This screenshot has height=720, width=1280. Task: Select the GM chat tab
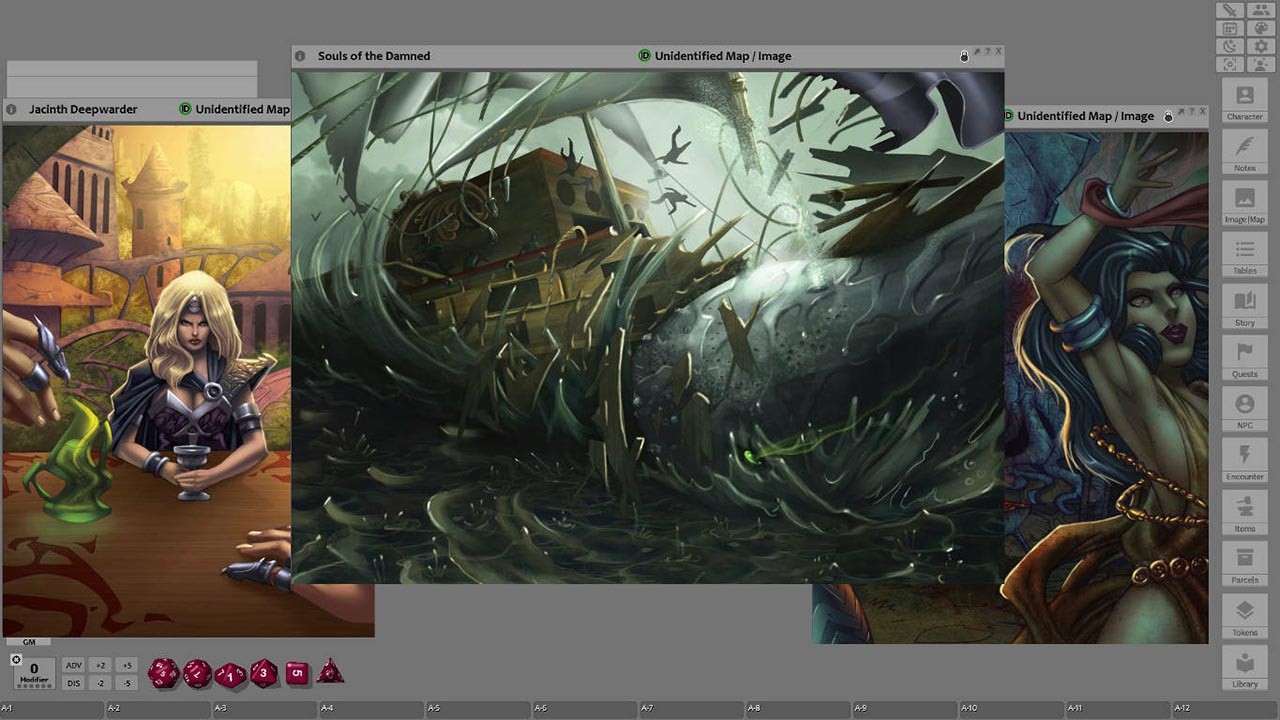click(29, 641)
